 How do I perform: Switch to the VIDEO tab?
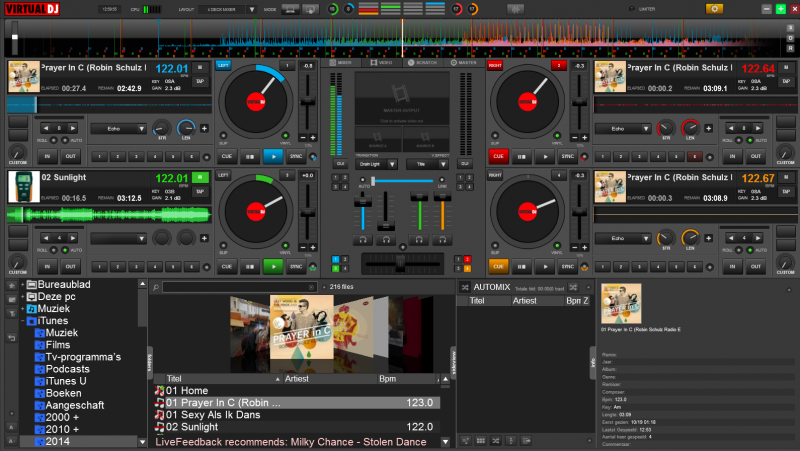381,62
